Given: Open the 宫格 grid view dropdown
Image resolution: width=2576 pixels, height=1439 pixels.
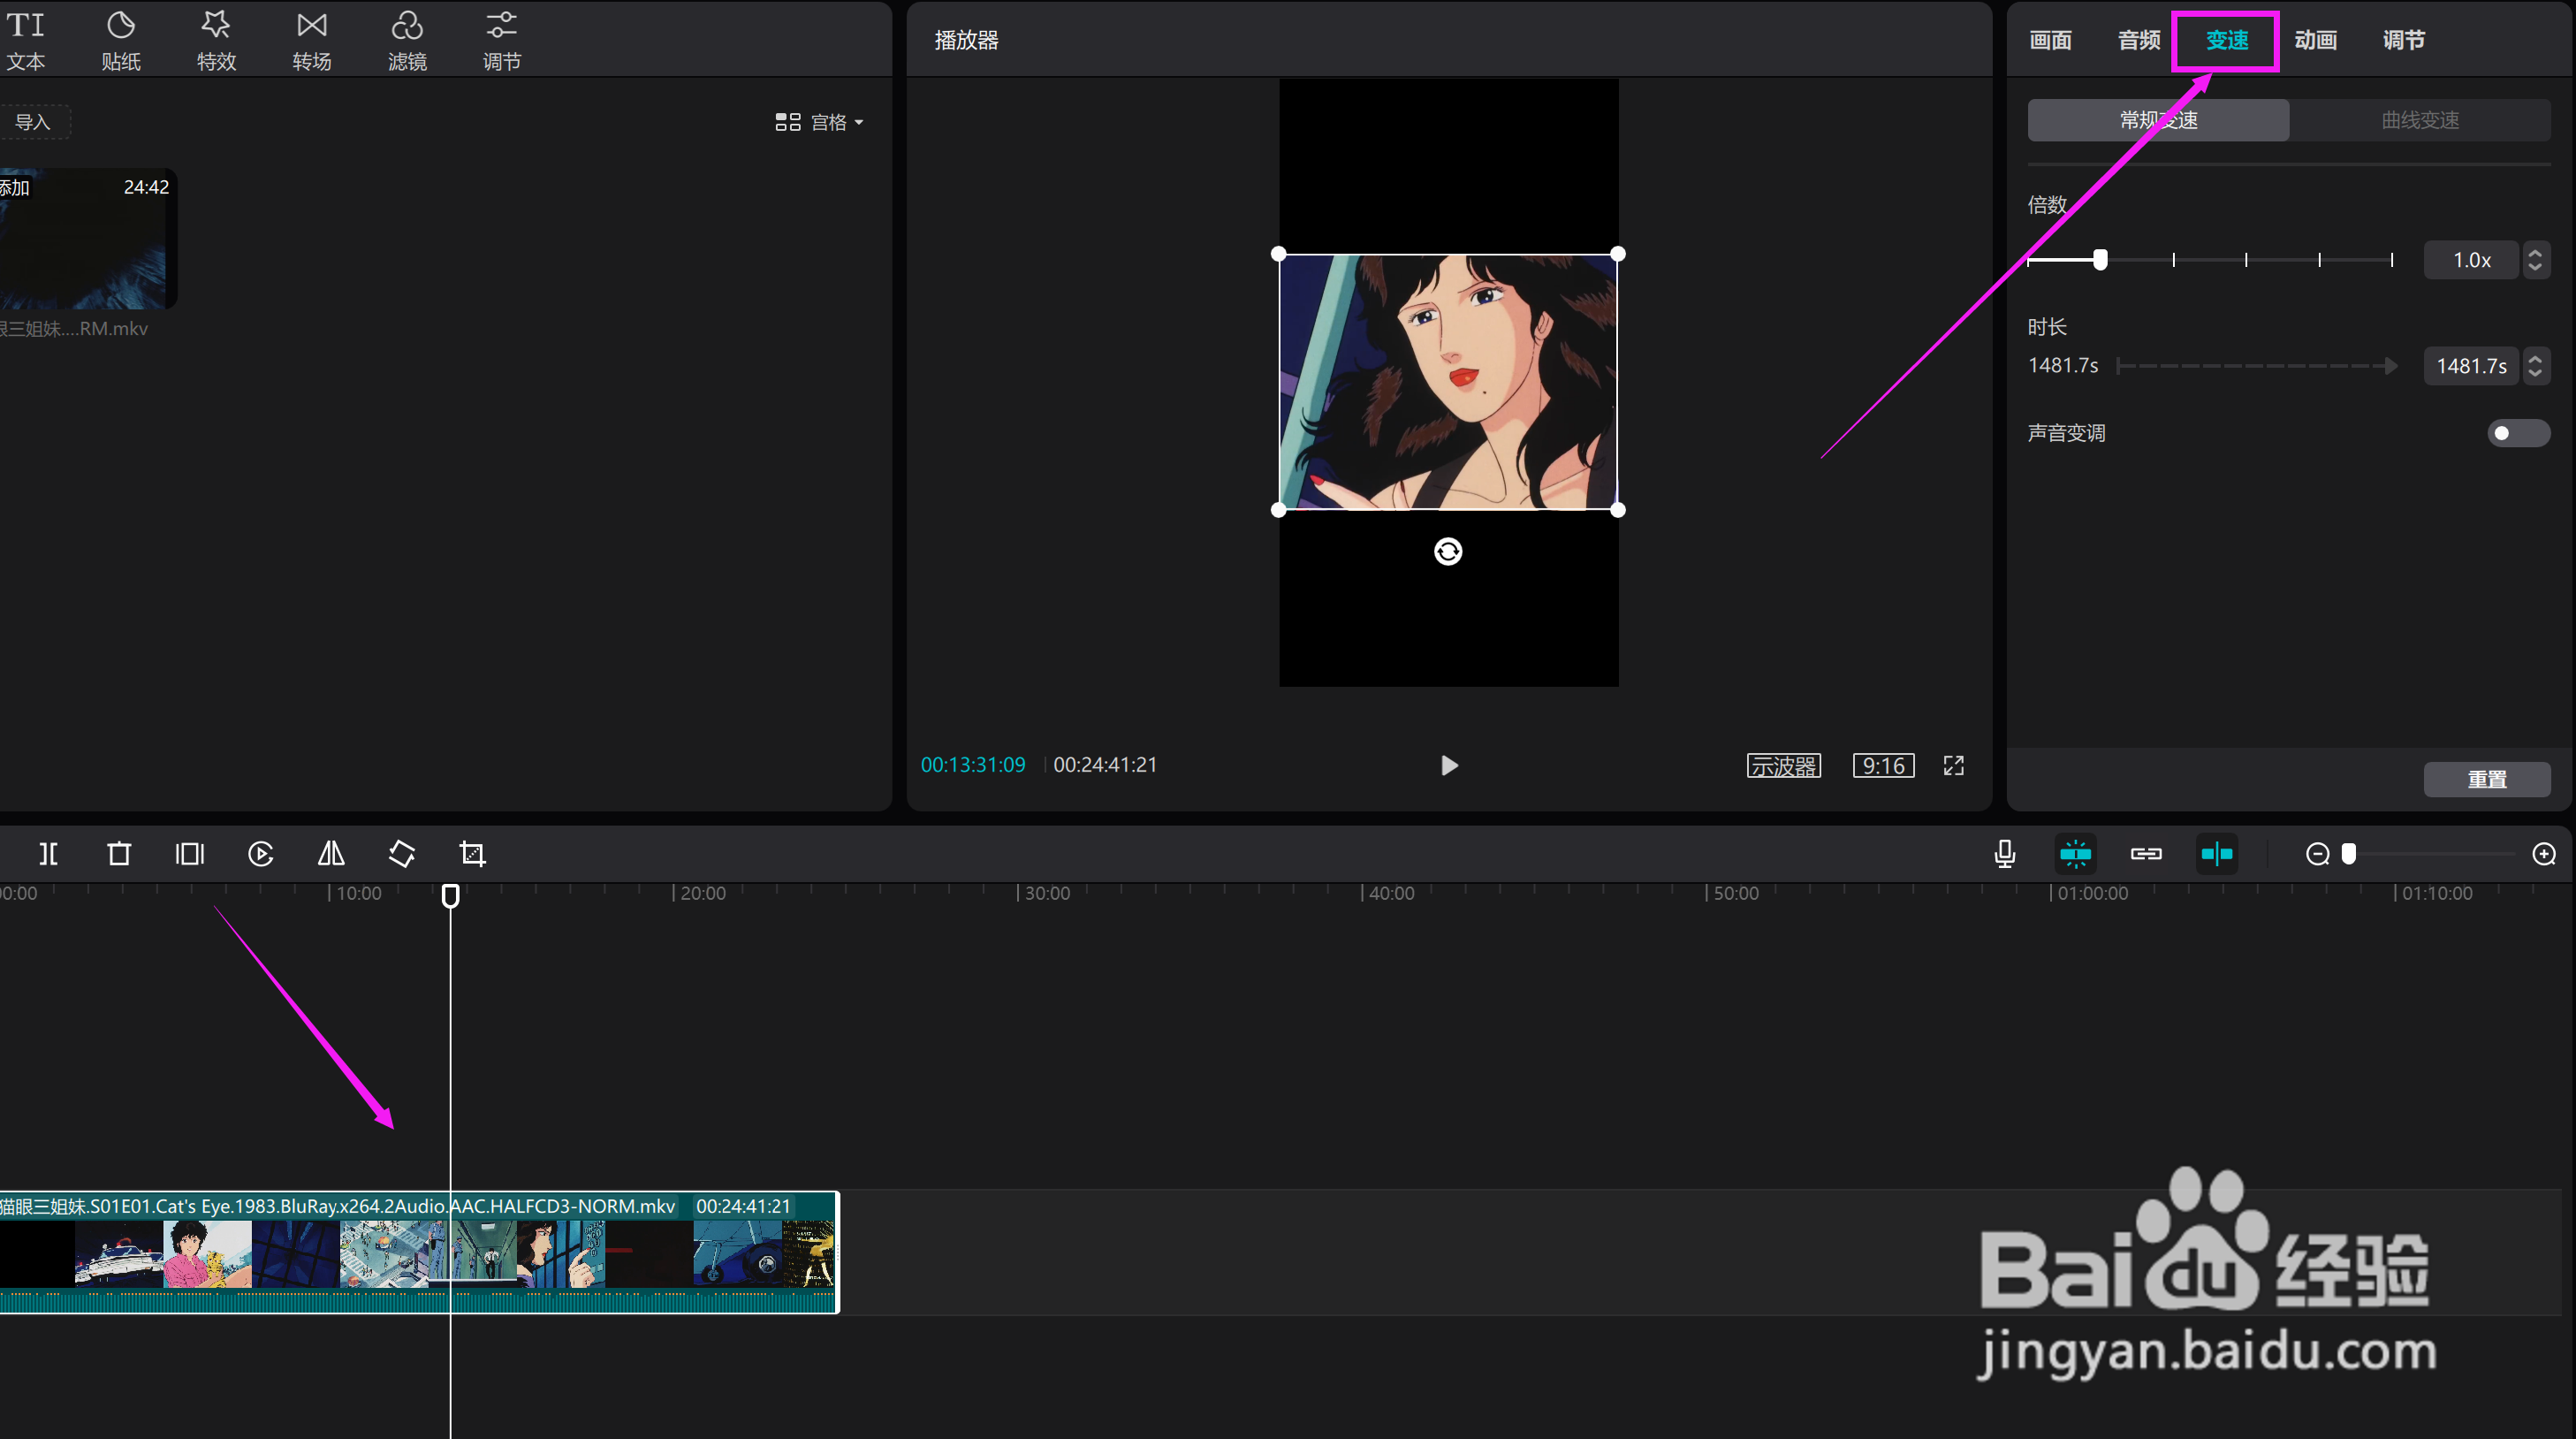Looking at the screenshot, I should (x=819, y=122).
